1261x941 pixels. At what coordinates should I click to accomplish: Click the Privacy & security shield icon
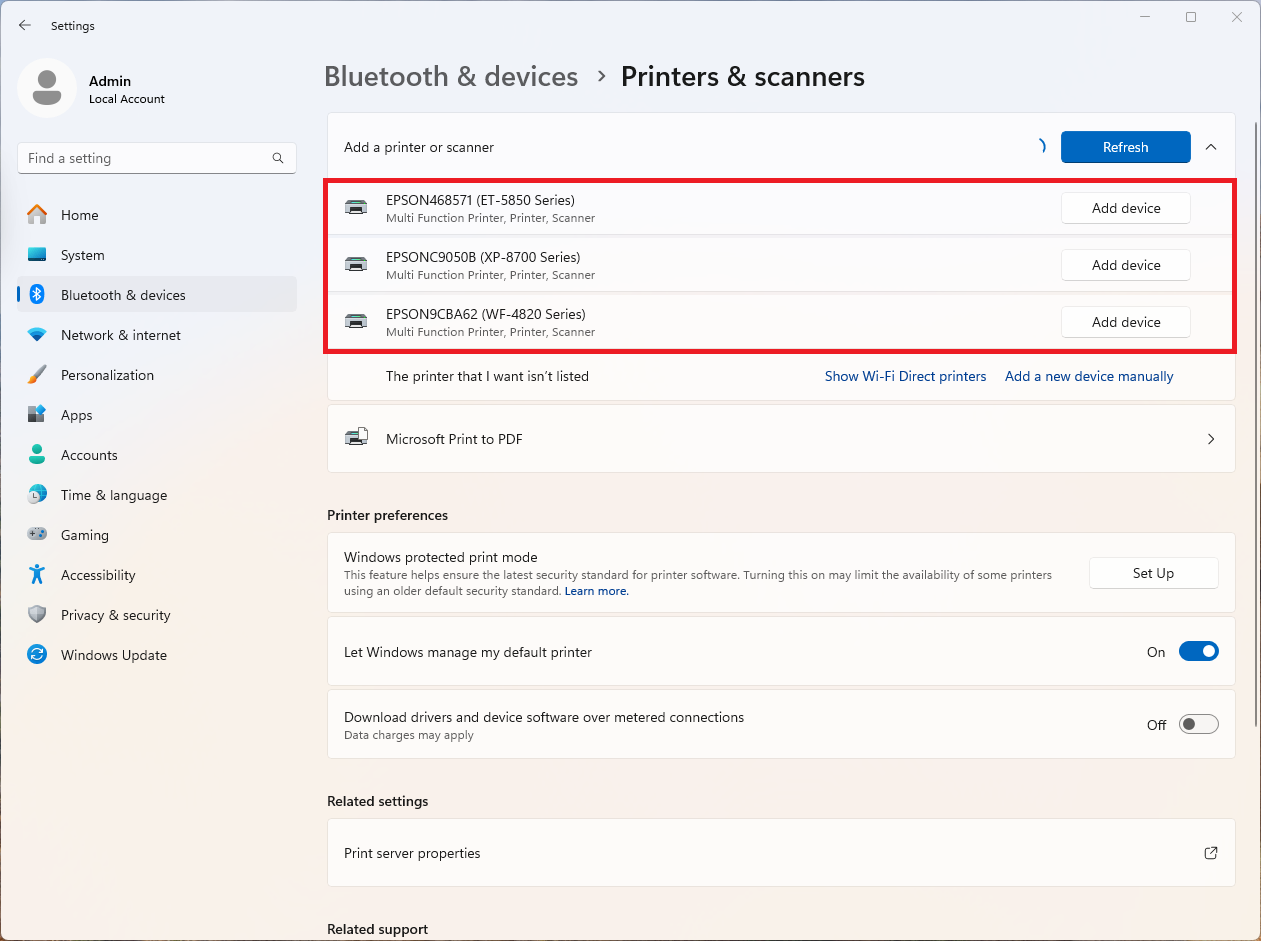(37, 615)
